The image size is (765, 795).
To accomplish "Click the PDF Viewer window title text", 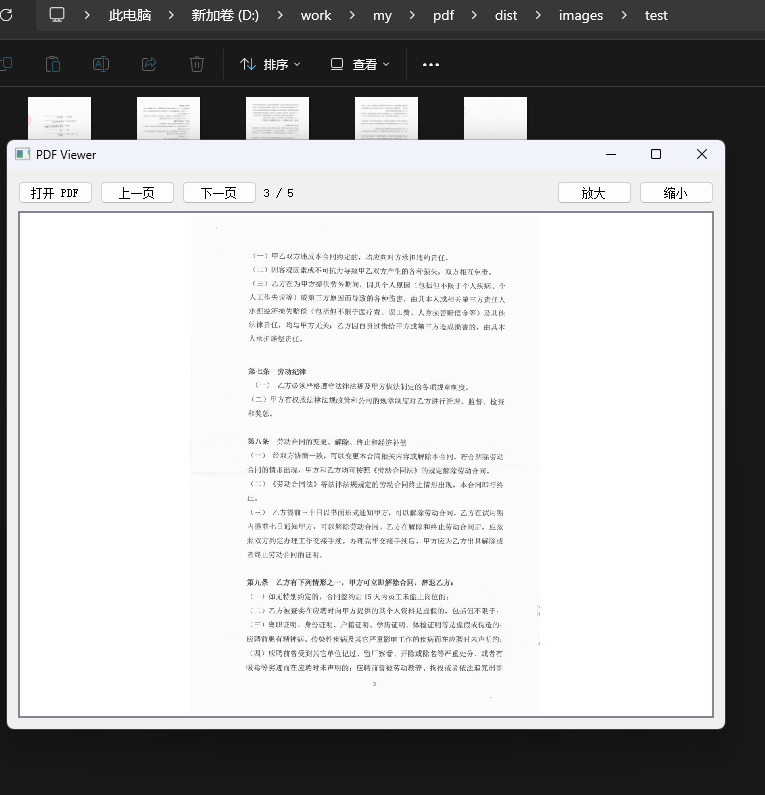I will pyautogui.click(x=66, y=155).
